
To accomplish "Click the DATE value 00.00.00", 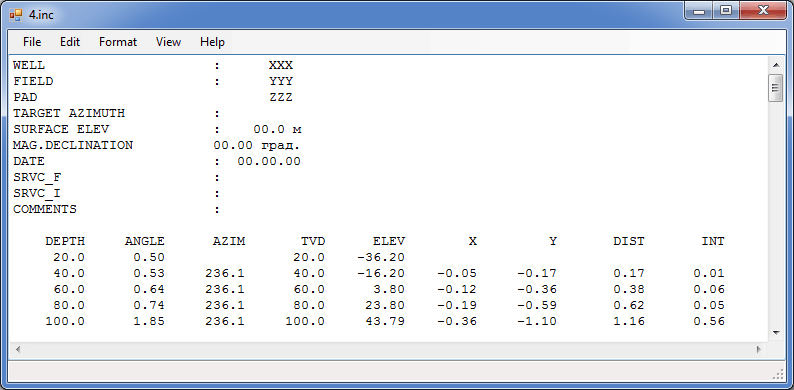I will (269, 162).
